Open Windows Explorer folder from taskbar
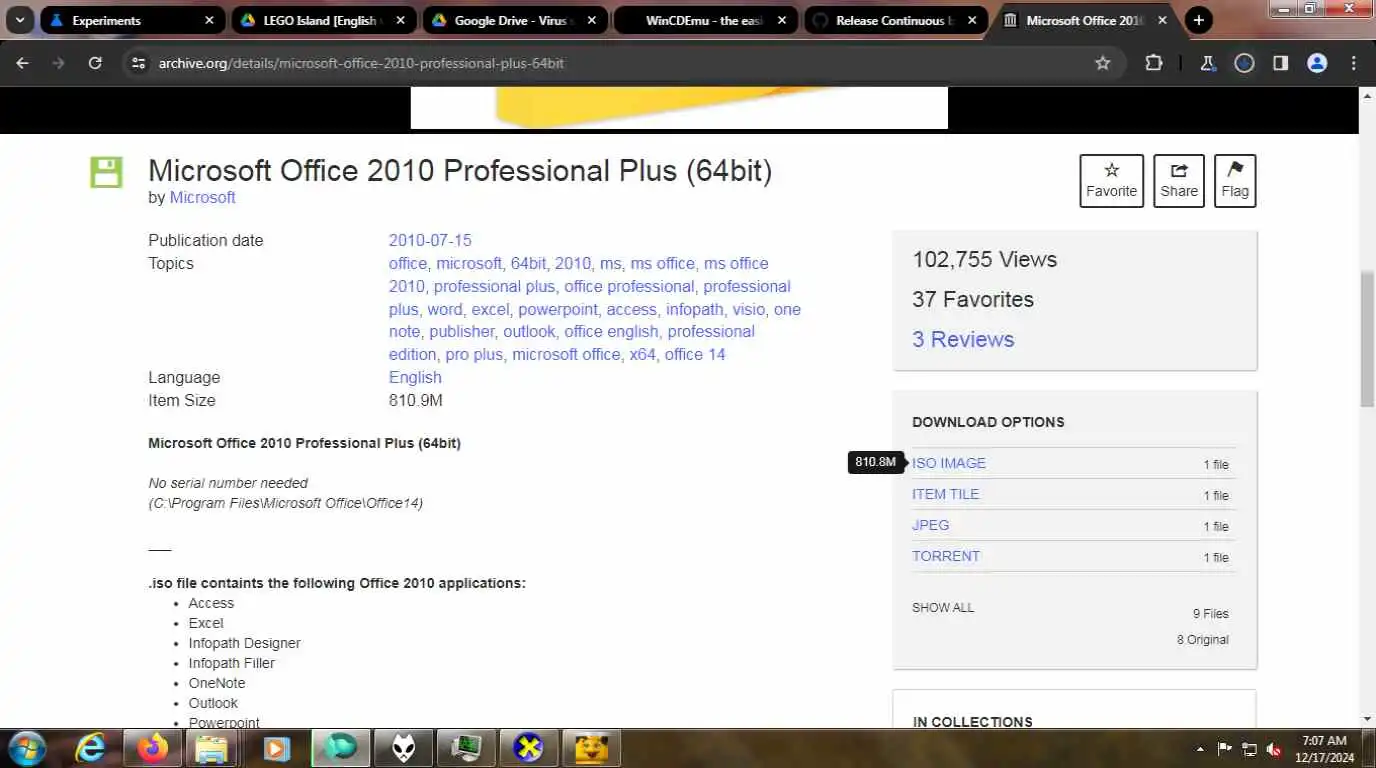 click(212, 748)
